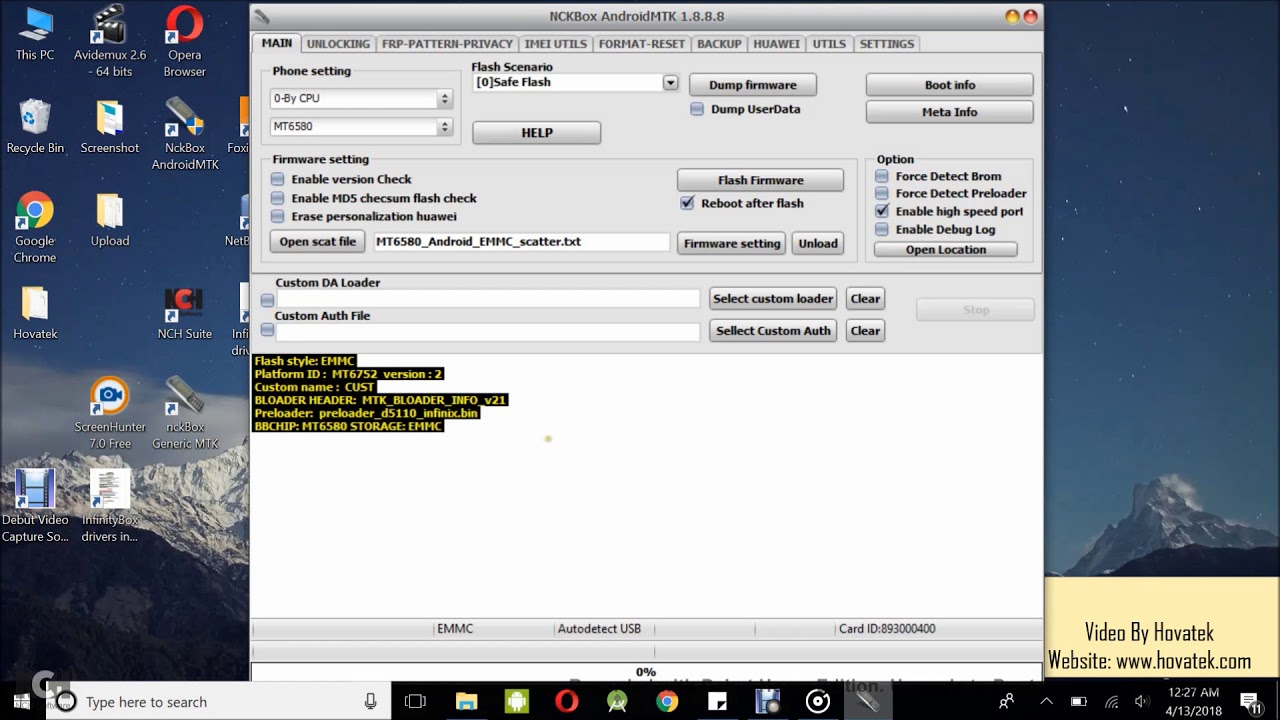Open the Screenshot folder on the desktop

[110, 127]
